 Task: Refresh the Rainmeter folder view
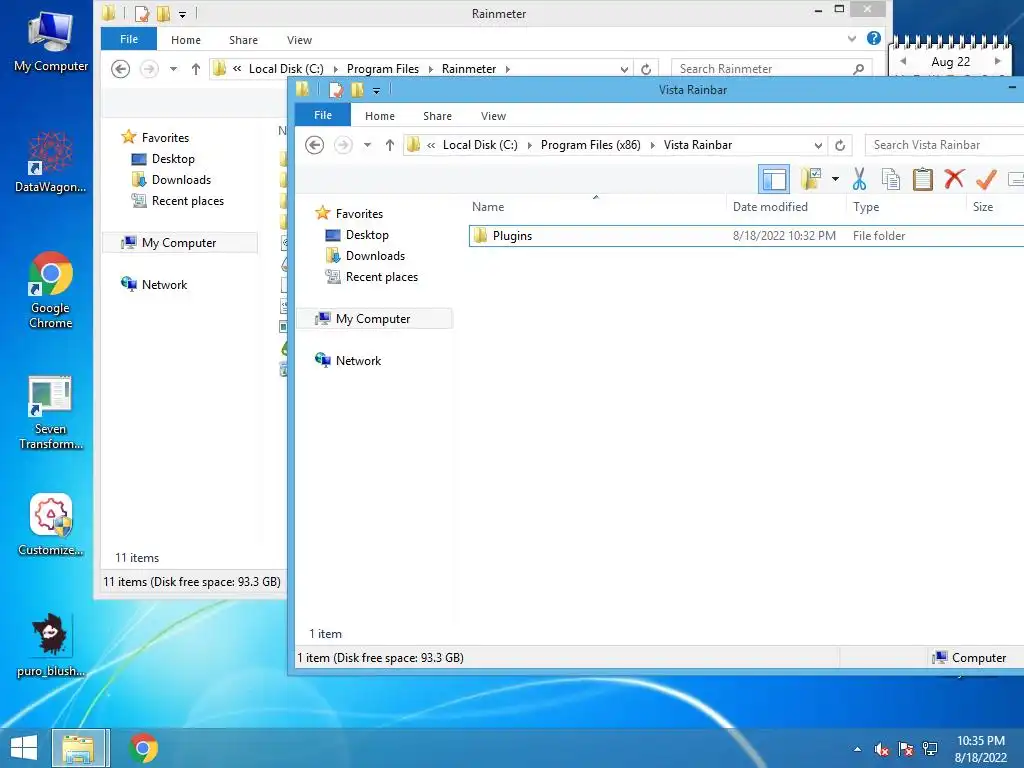pyautogui.click(x=646, y=69)
